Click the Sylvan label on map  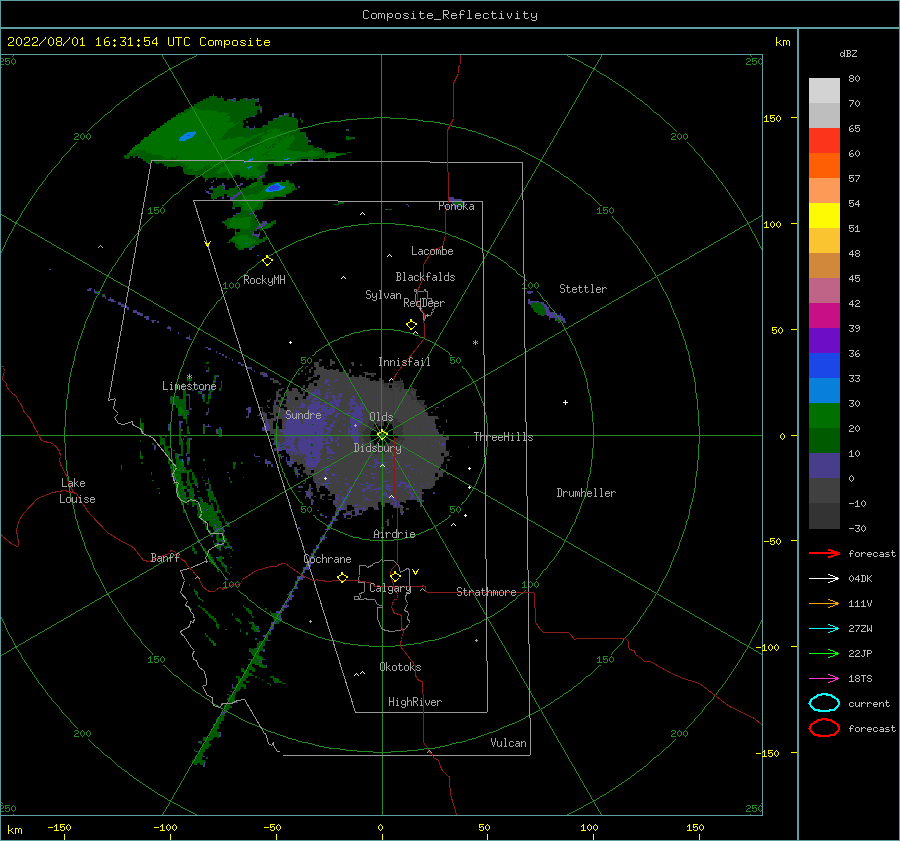(x=383, y=295)
